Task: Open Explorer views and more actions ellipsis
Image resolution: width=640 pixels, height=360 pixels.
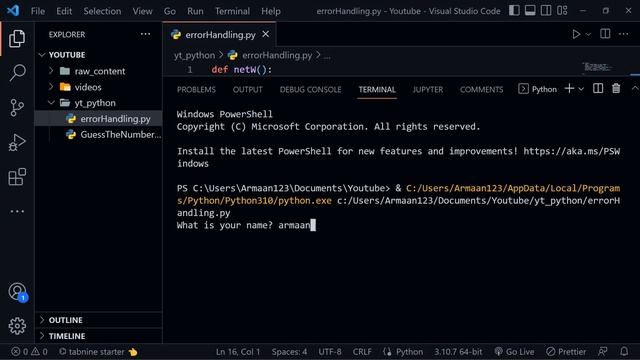Action: pyautogui.click(x=145, y=34)
